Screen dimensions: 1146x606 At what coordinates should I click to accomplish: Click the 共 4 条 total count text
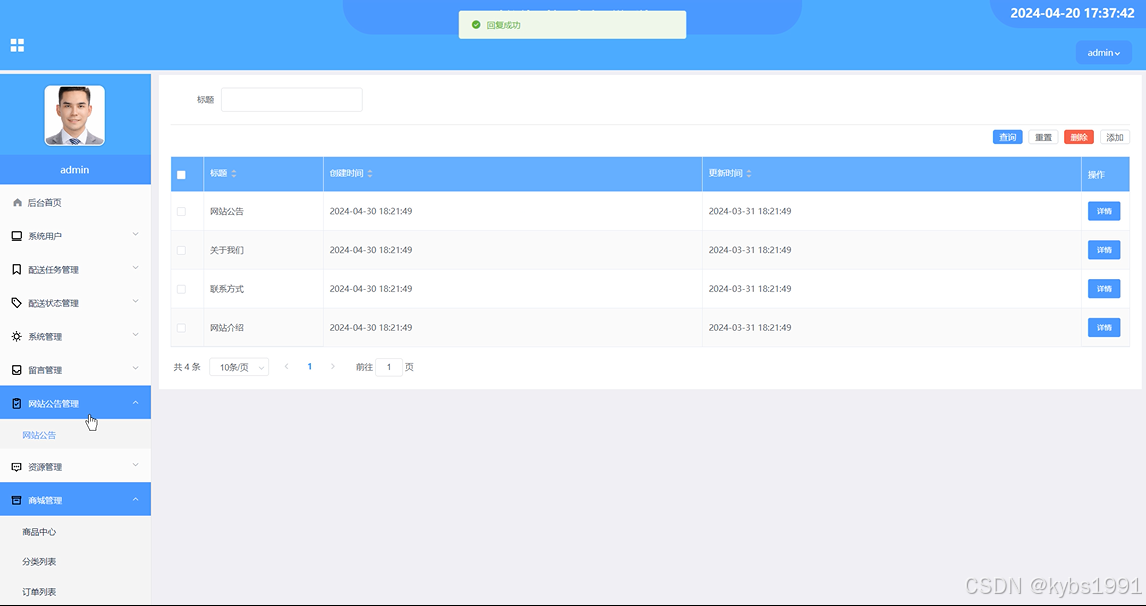[x=187, y=367]
